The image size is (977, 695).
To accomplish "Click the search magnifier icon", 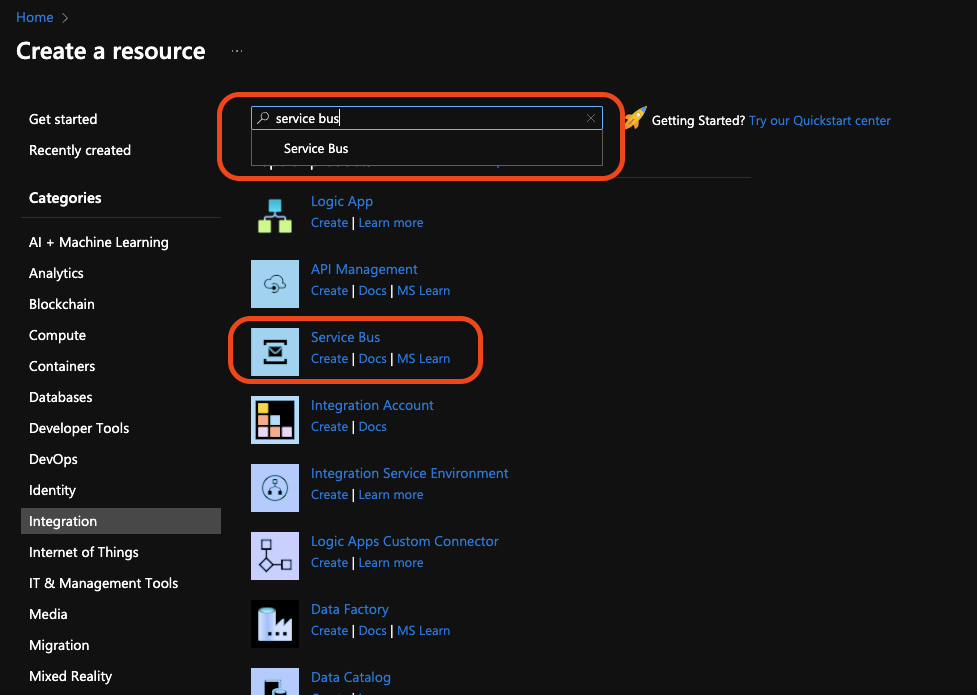I will (264, 118).
